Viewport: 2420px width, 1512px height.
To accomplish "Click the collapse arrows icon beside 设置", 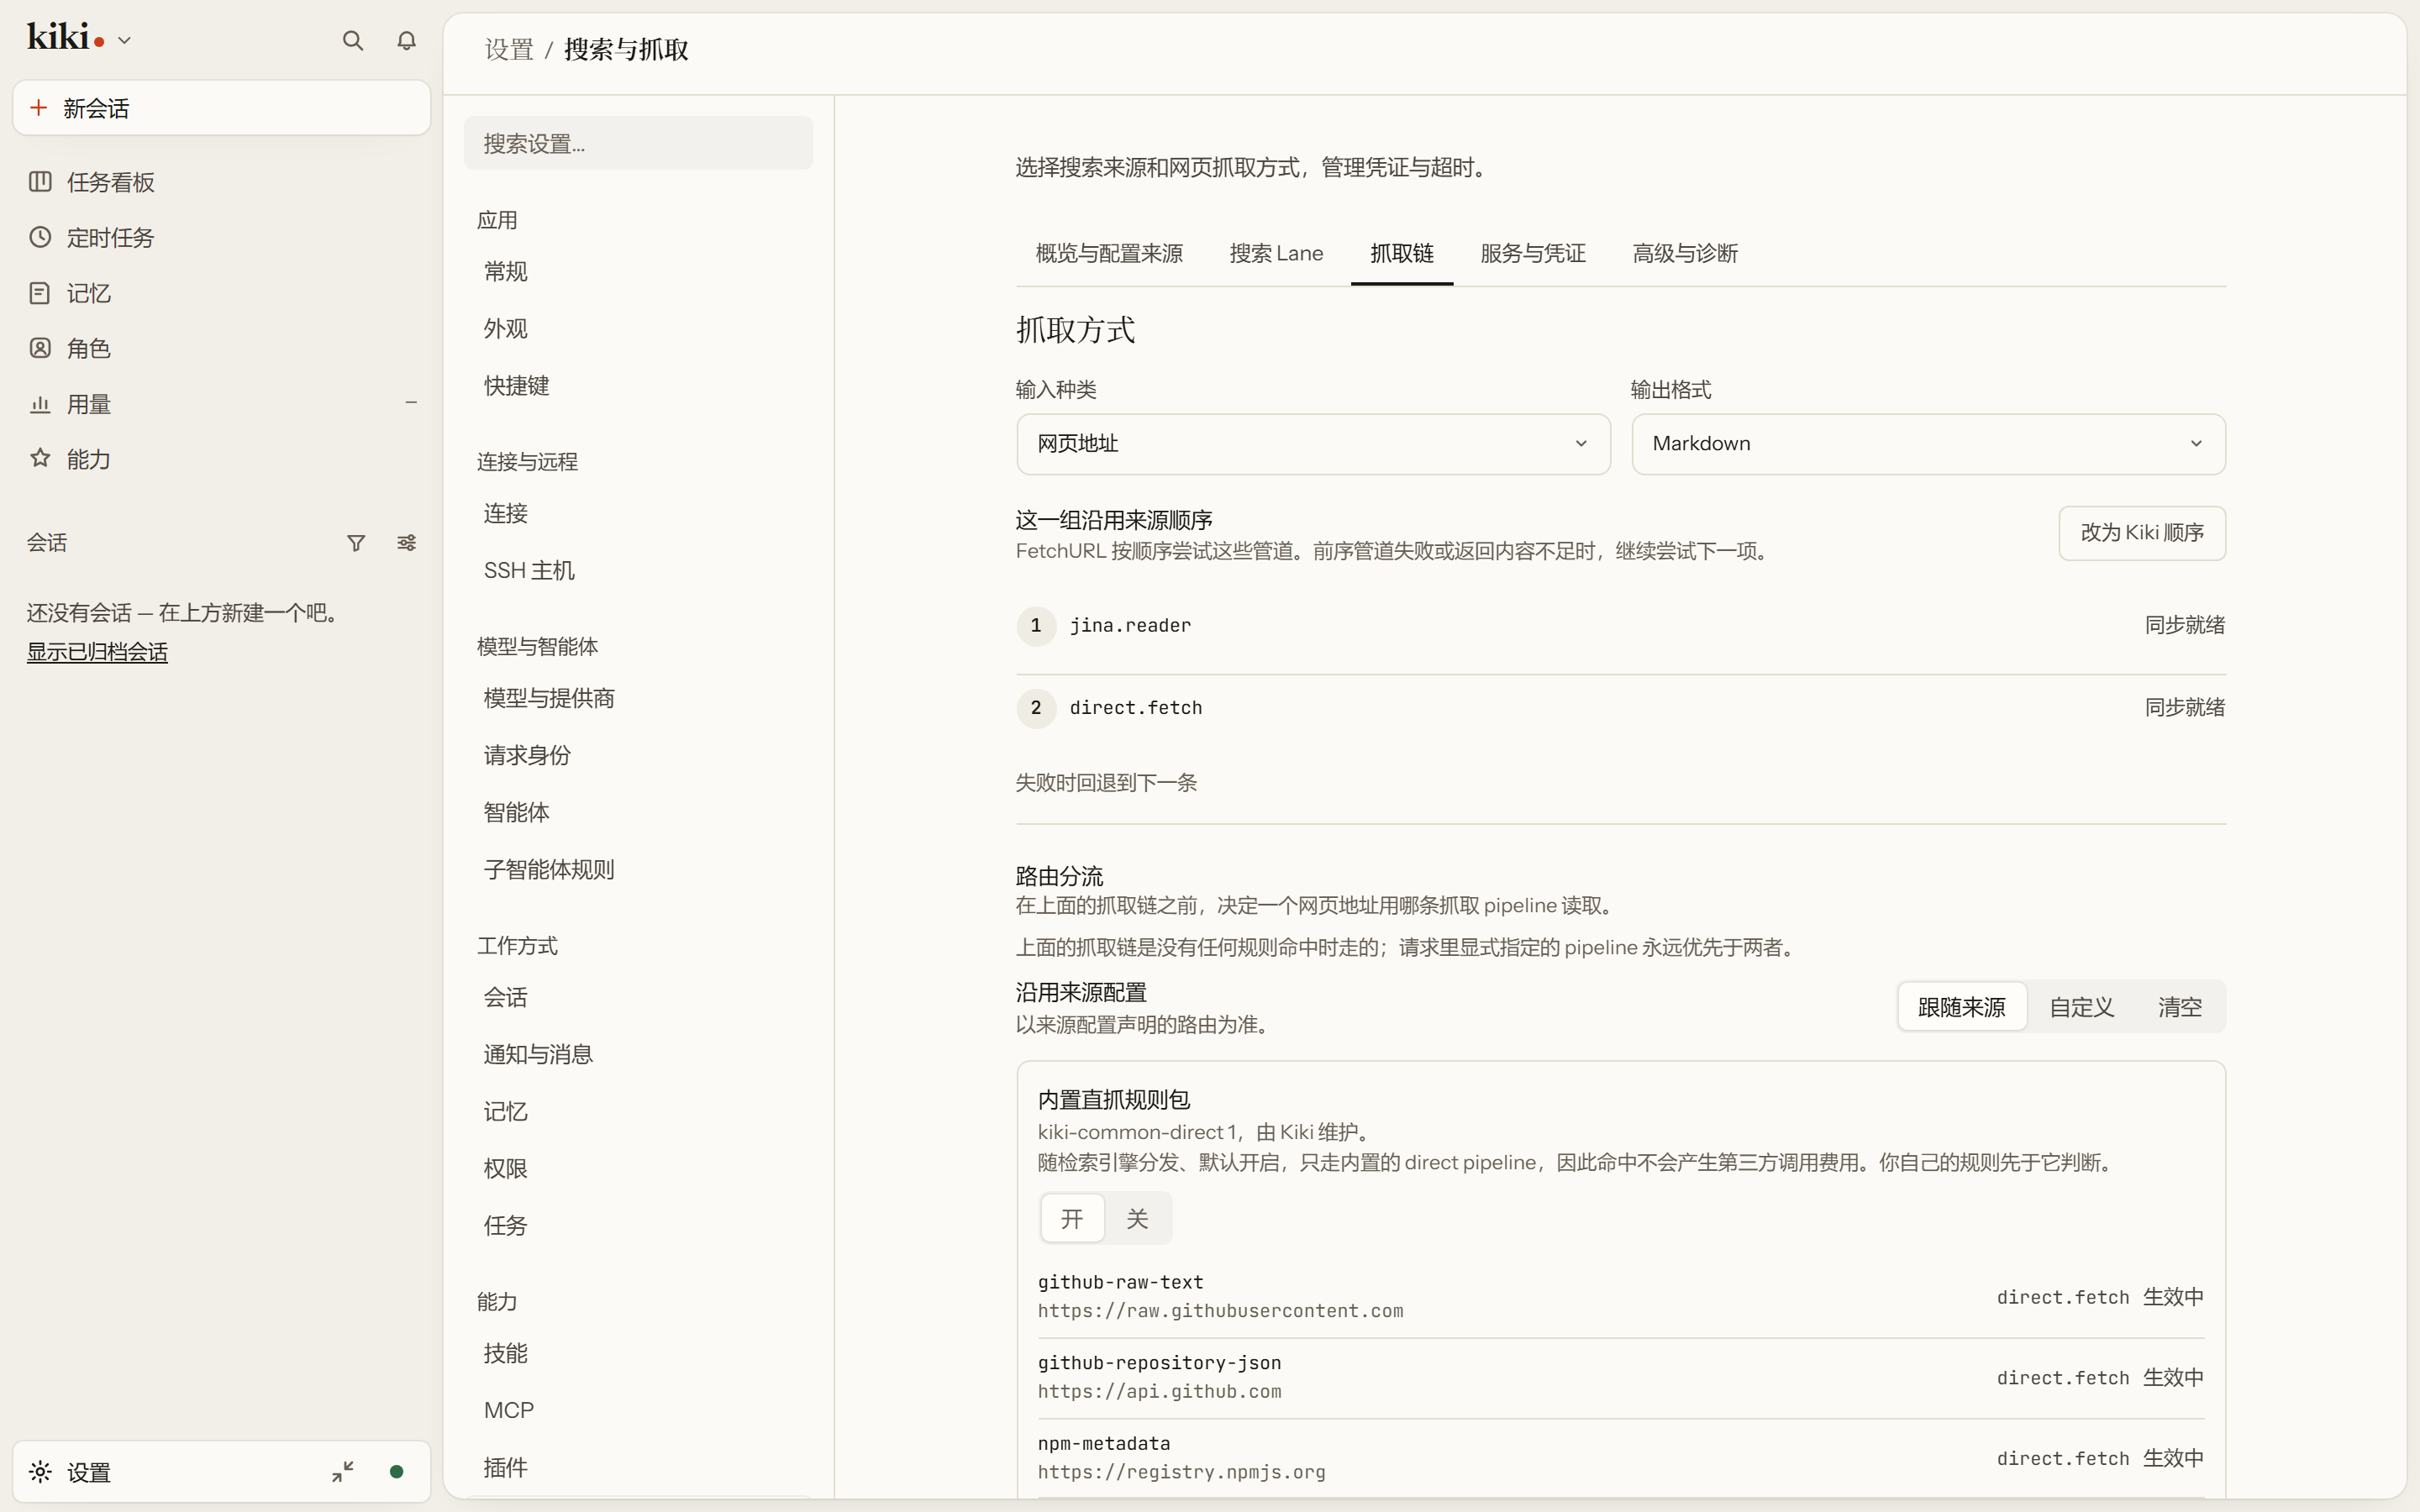I will click(x=343, y=1471).
